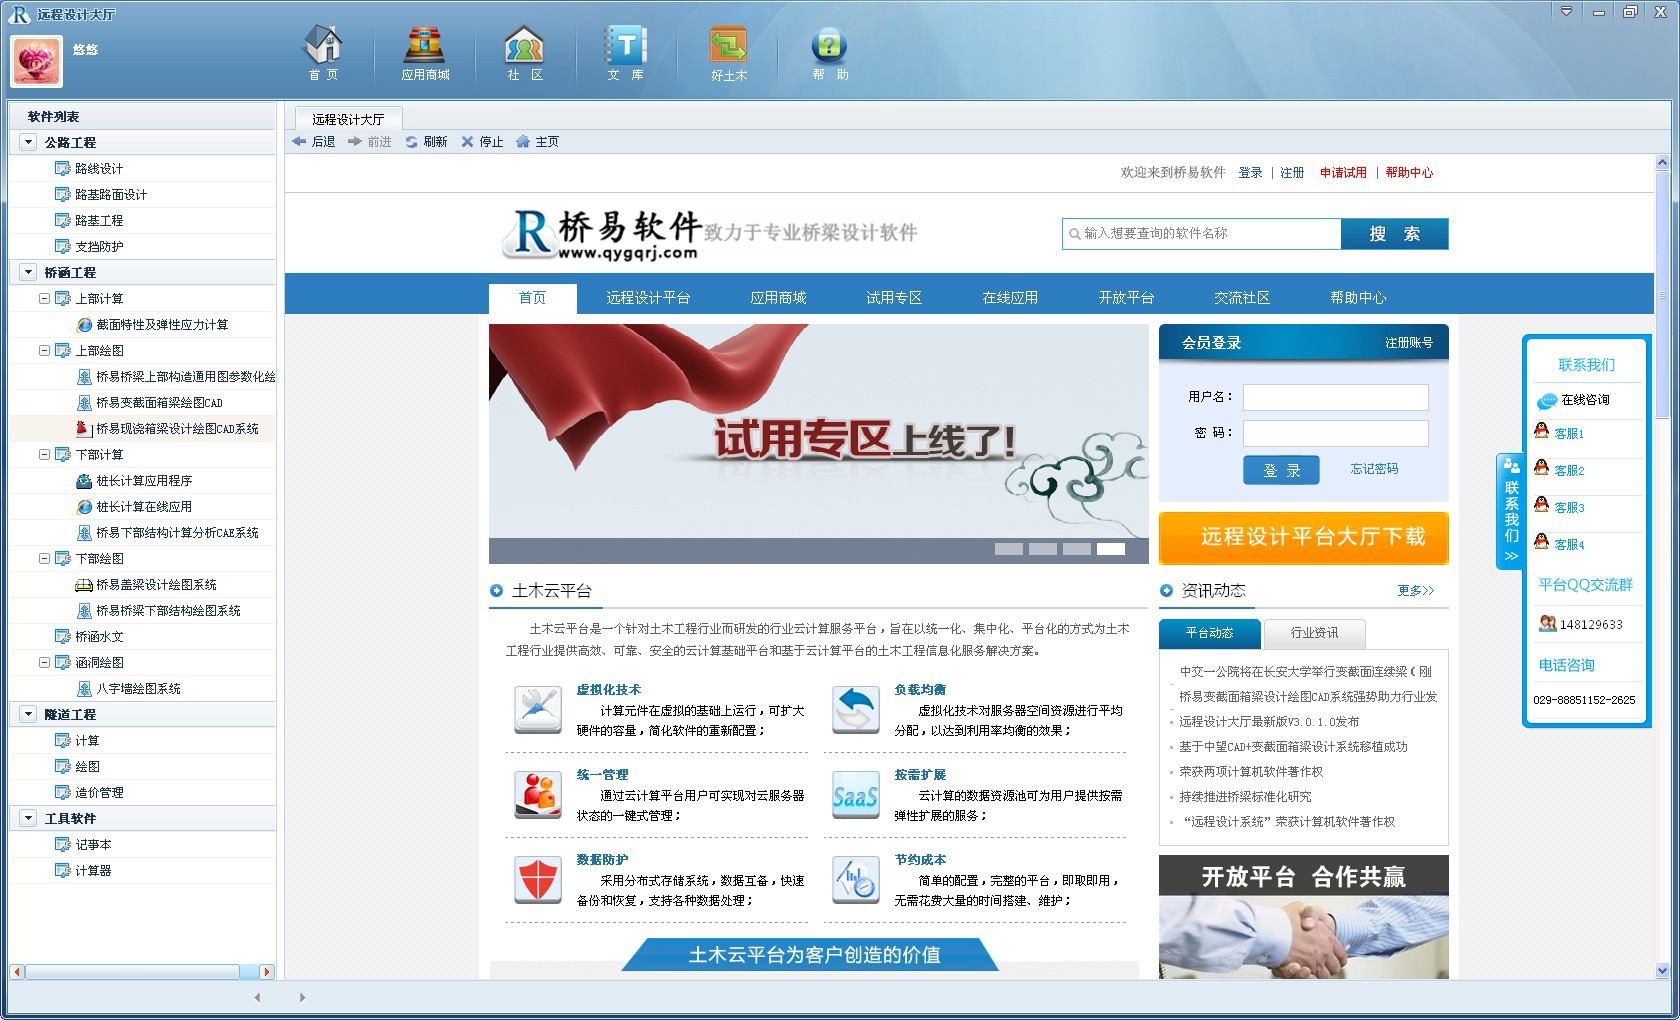The width and height of the screenshot is (1680, 1020).
Task: Open the 帮助 help icon
Action: coord(829,53)
